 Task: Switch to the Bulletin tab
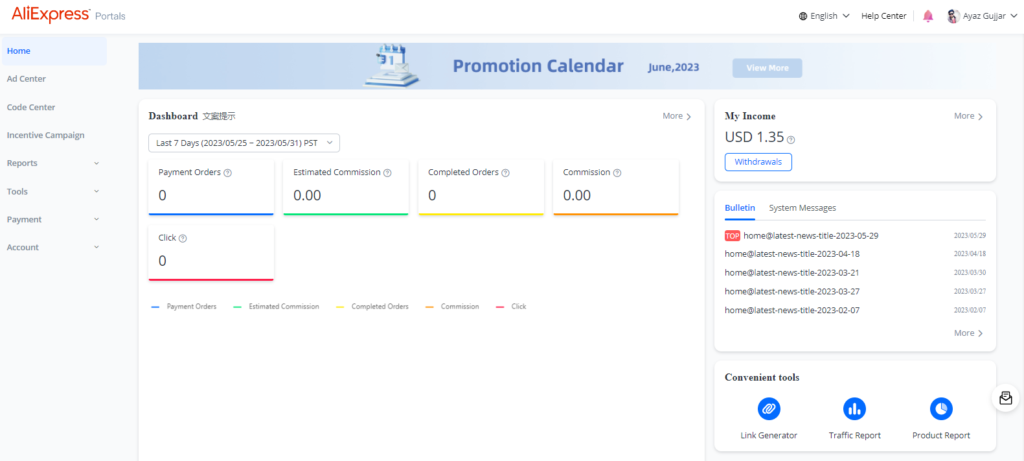coord(740,208)
